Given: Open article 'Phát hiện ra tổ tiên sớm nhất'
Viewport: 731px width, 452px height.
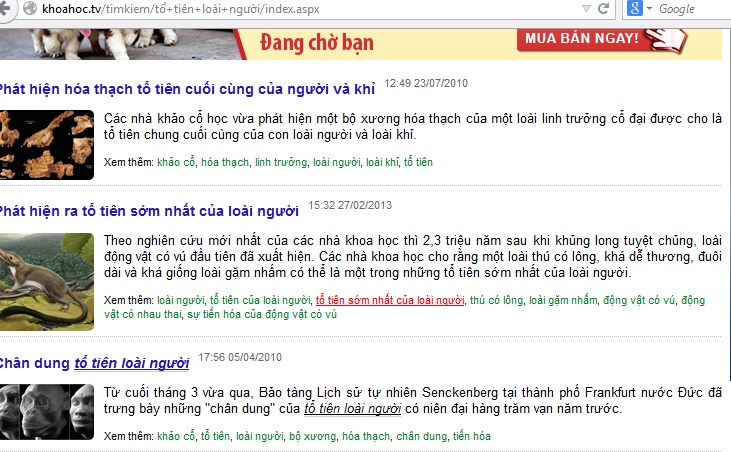Looking at the screenshot, I should [149, 211].
